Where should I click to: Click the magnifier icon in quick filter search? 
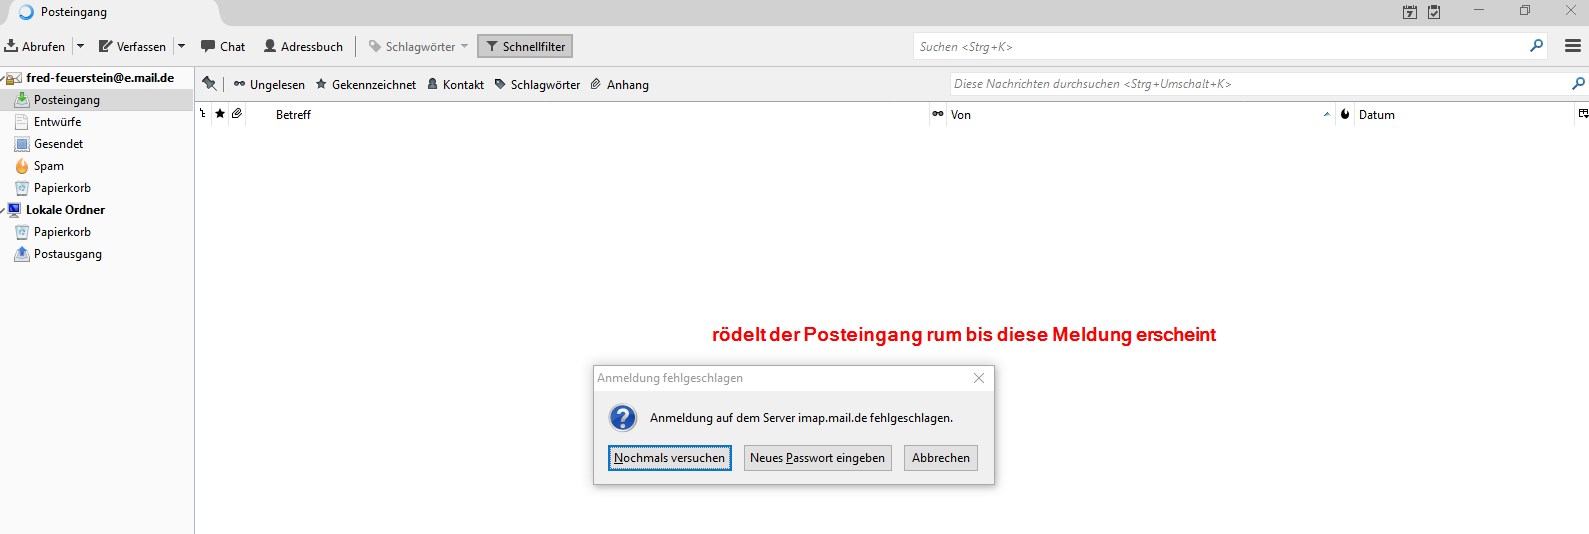click(x=1578, y=84)
